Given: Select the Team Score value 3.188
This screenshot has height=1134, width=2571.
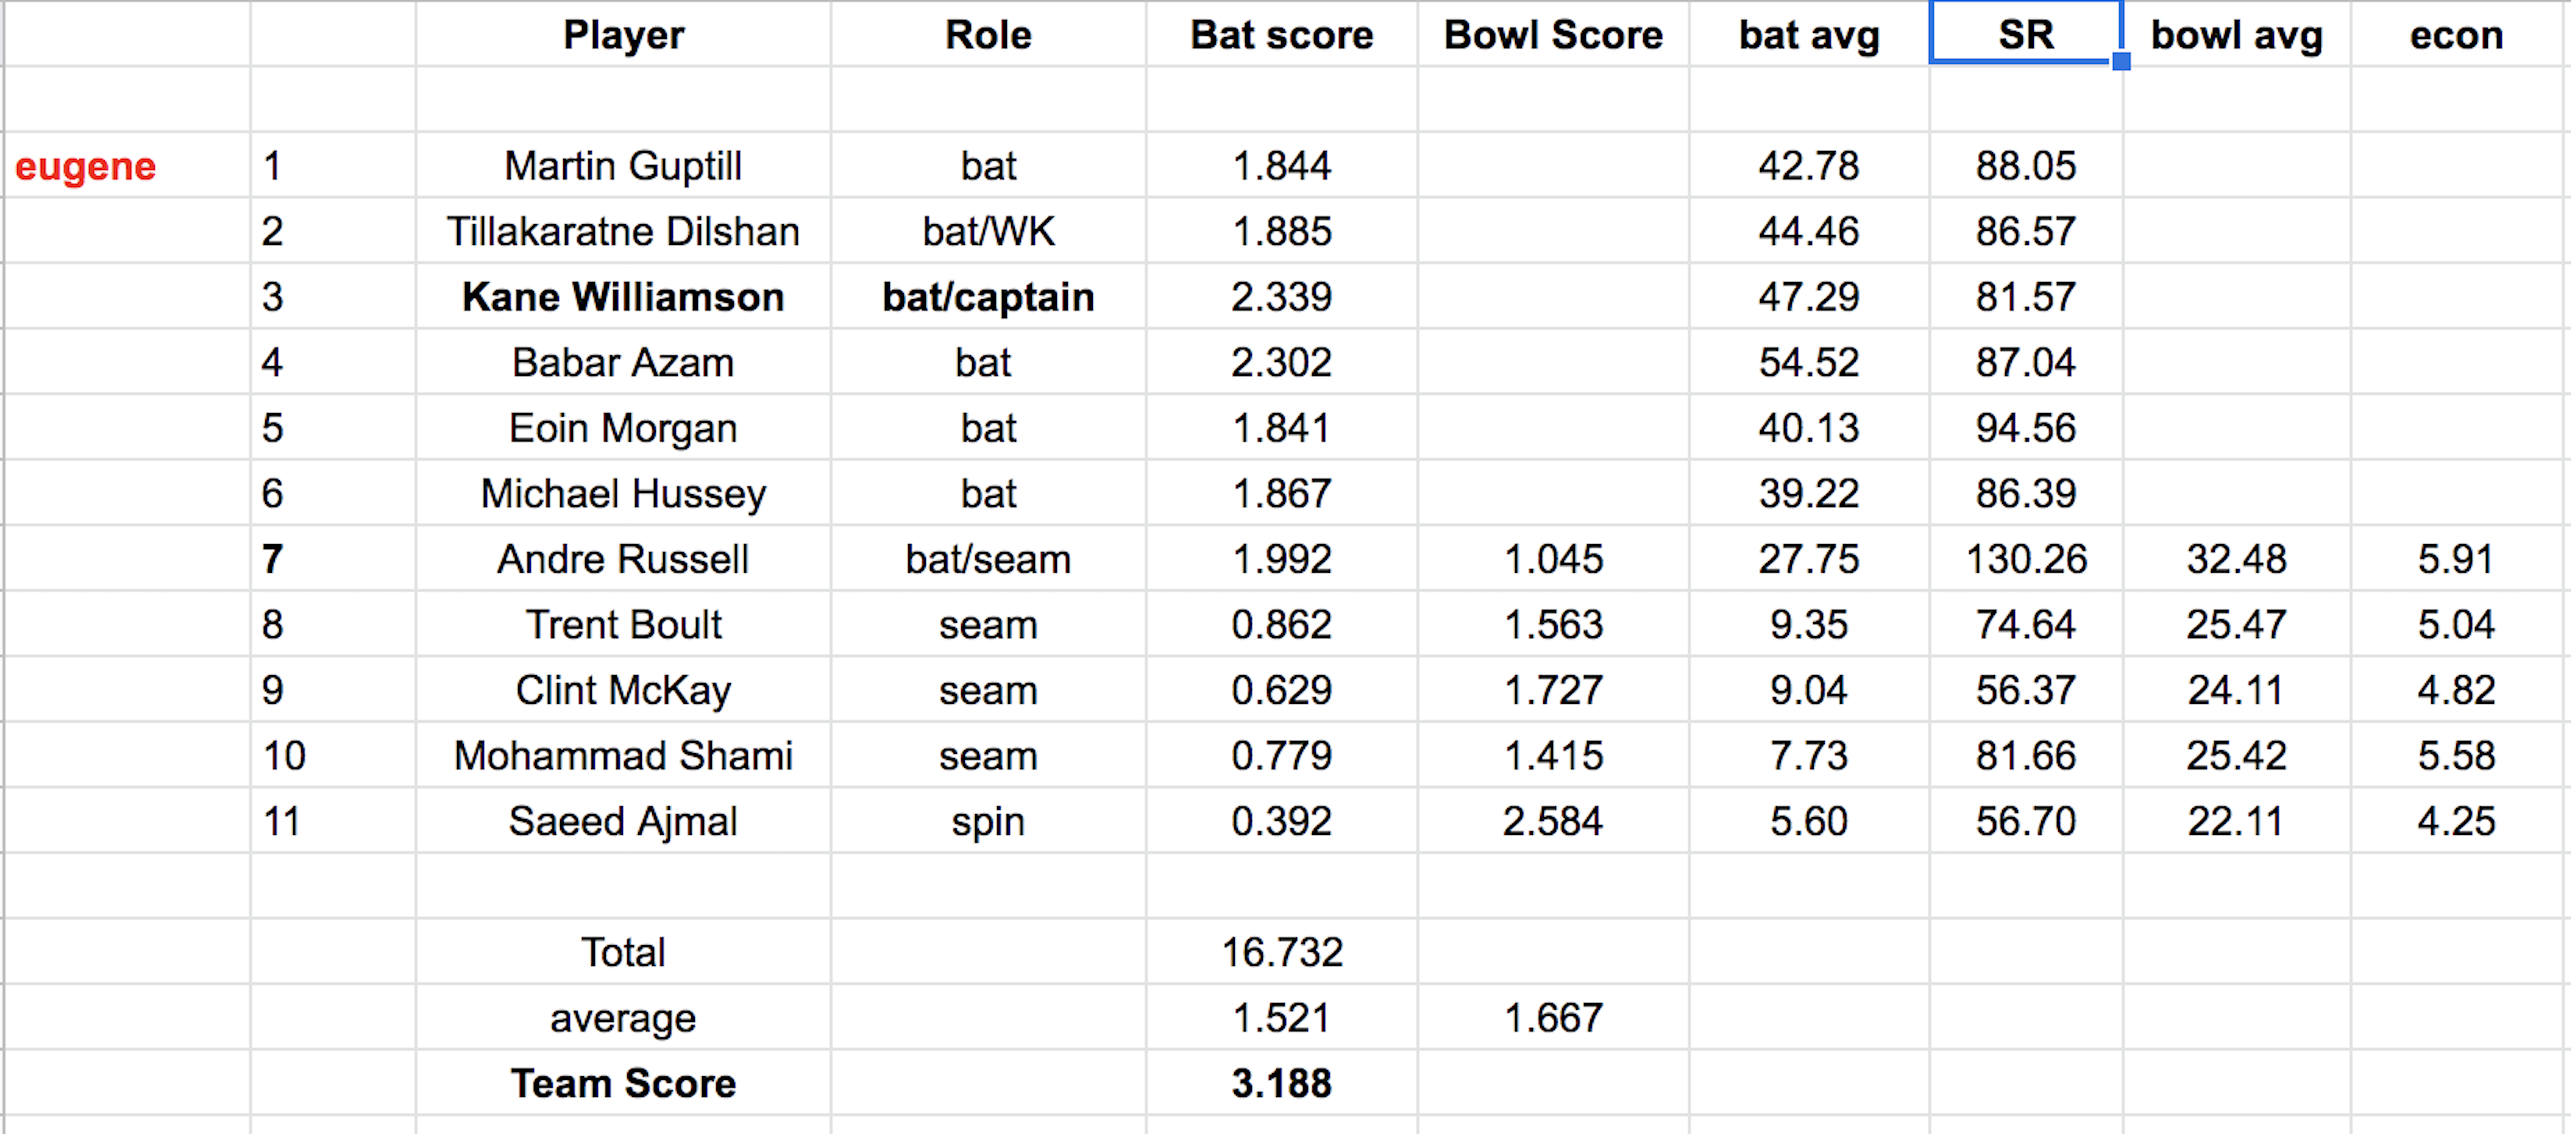Looking at the screenshot, I should [1281, 1083].
